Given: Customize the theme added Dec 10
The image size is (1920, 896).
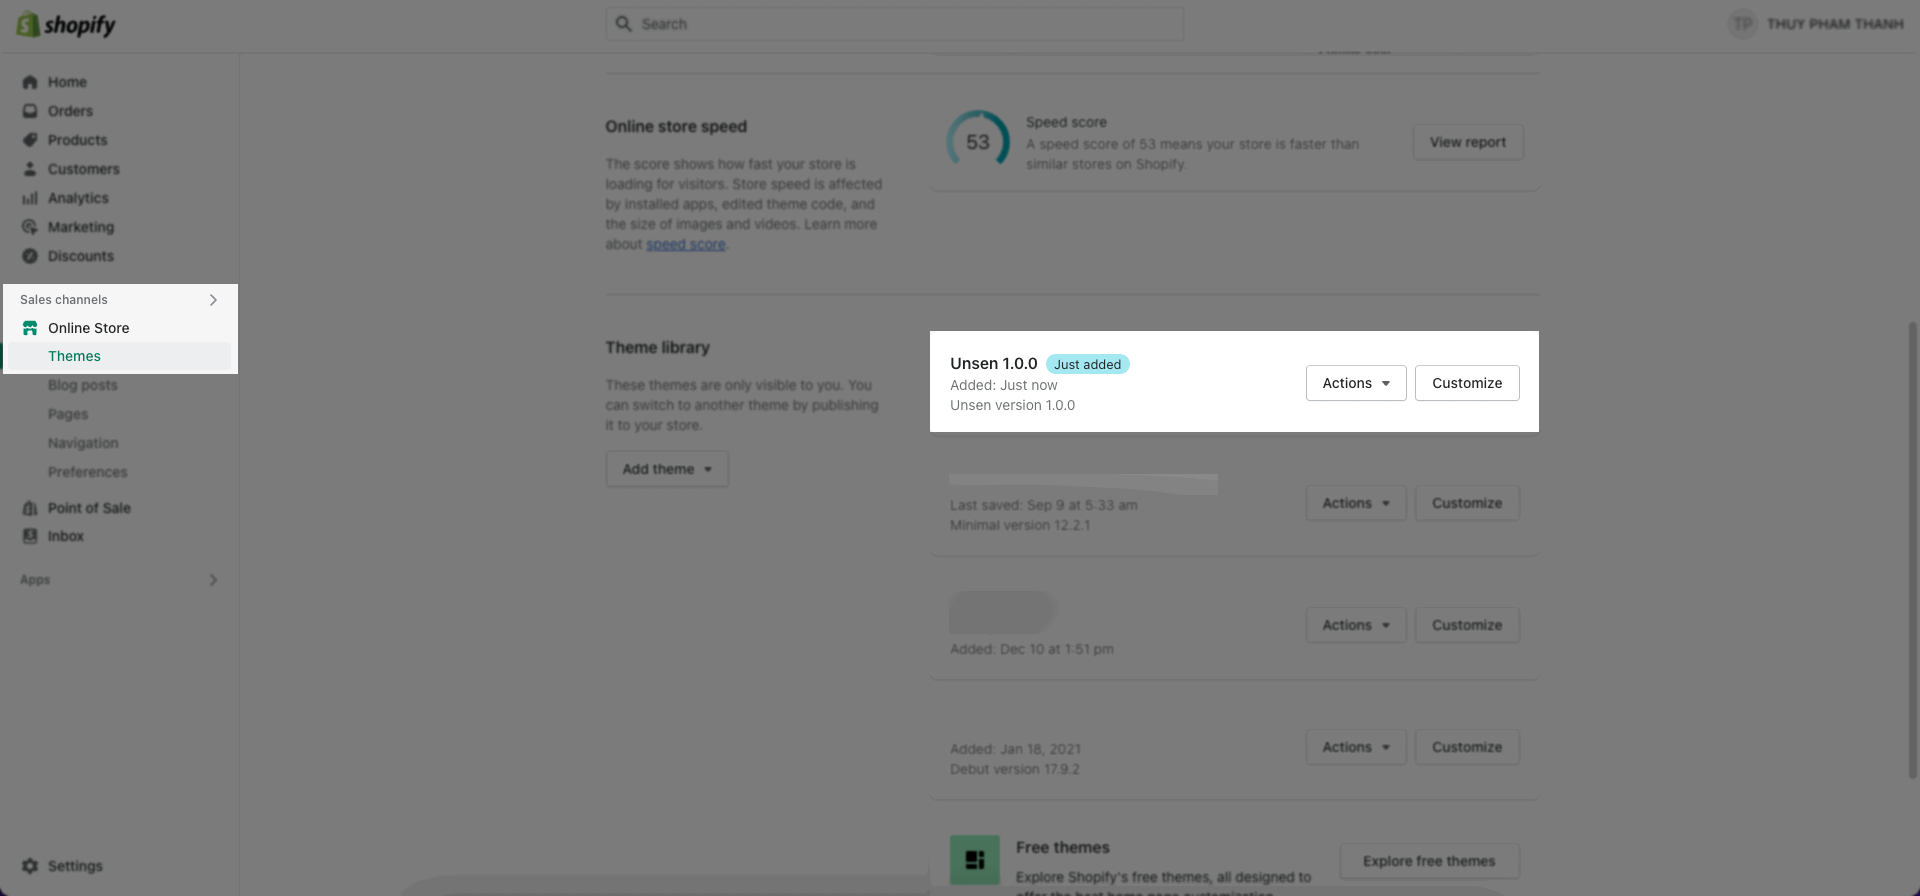Looking at the screenshot, I should click(x=1467, y=625).
